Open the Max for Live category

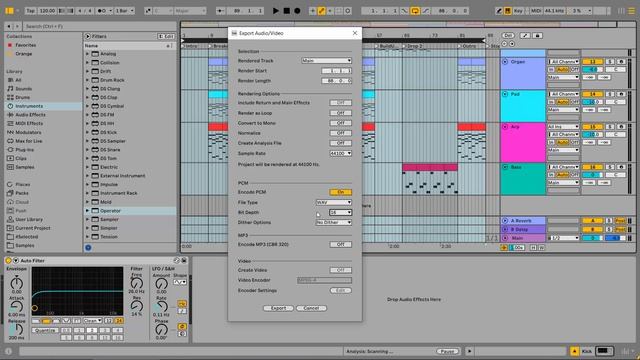29,141
